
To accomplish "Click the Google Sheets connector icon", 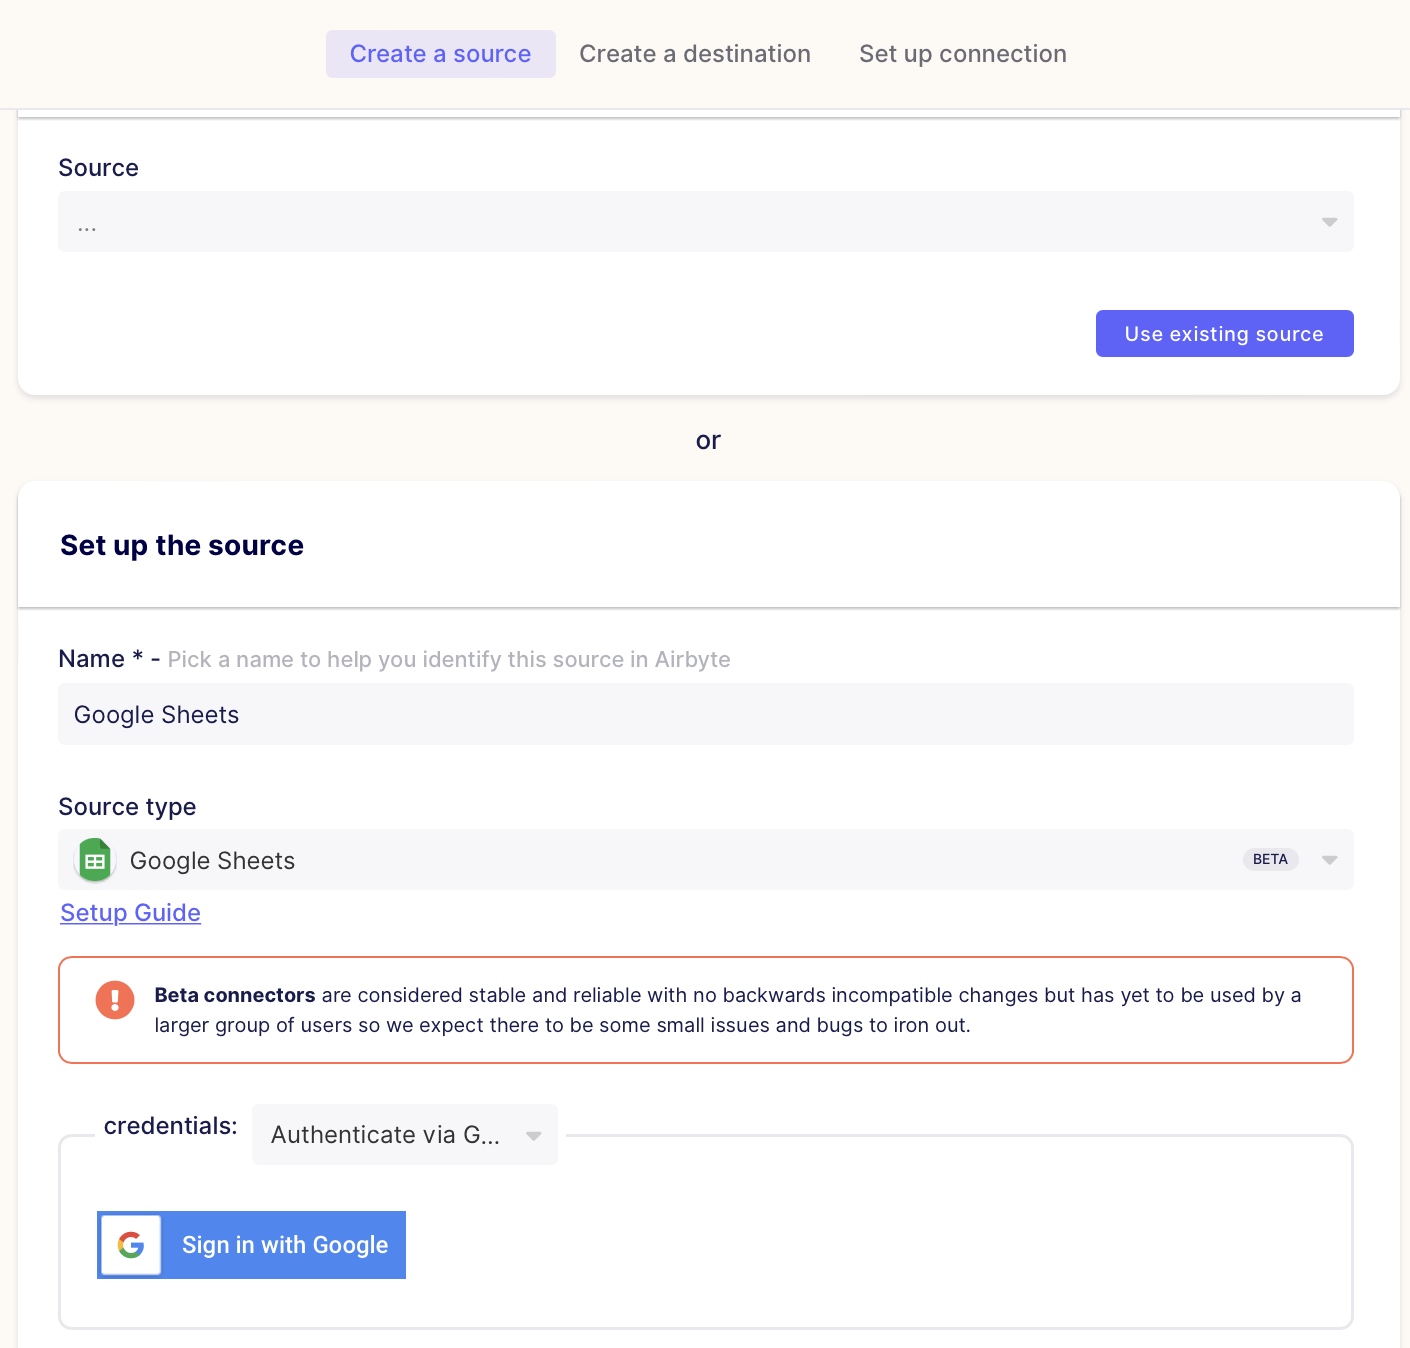I will (95, 860).
